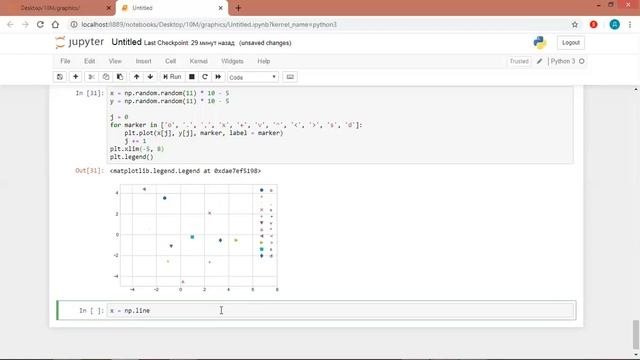Click the empty input cell with np.line
Screen dimensions: 640x360
coord(341,311)
